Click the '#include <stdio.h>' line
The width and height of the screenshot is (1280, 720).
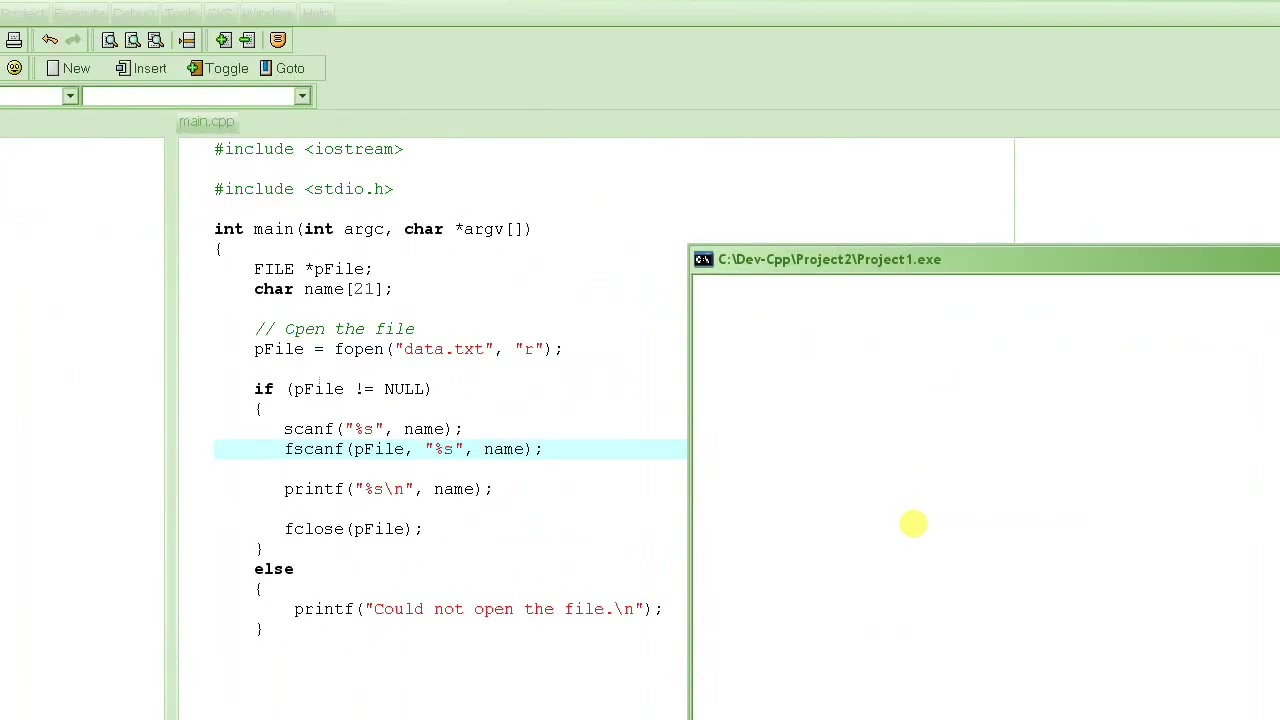(304, 189)
